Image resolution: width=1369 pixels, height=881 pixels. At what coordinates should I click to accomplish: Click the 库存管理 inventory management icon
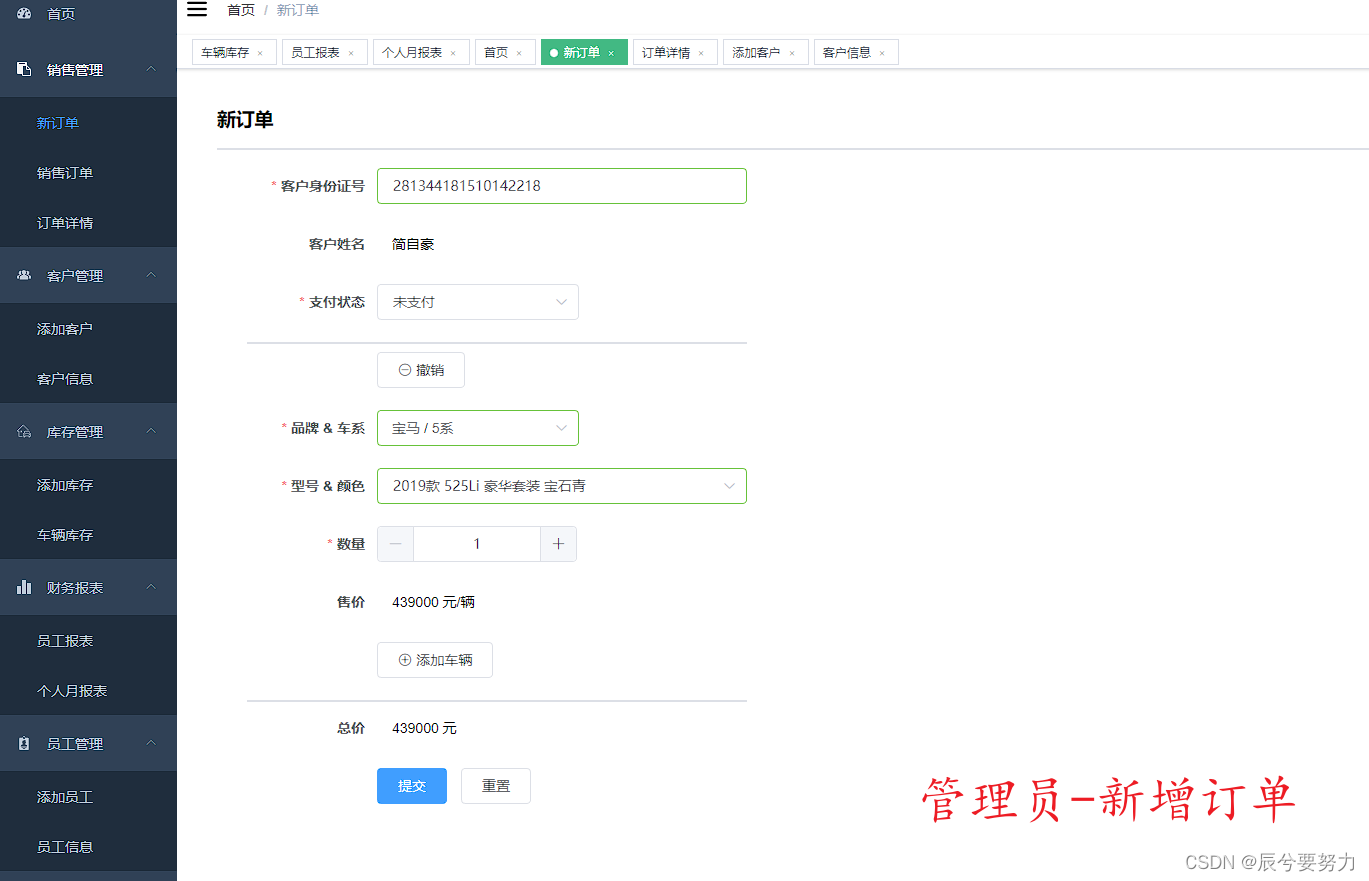(x=23, y=431)
